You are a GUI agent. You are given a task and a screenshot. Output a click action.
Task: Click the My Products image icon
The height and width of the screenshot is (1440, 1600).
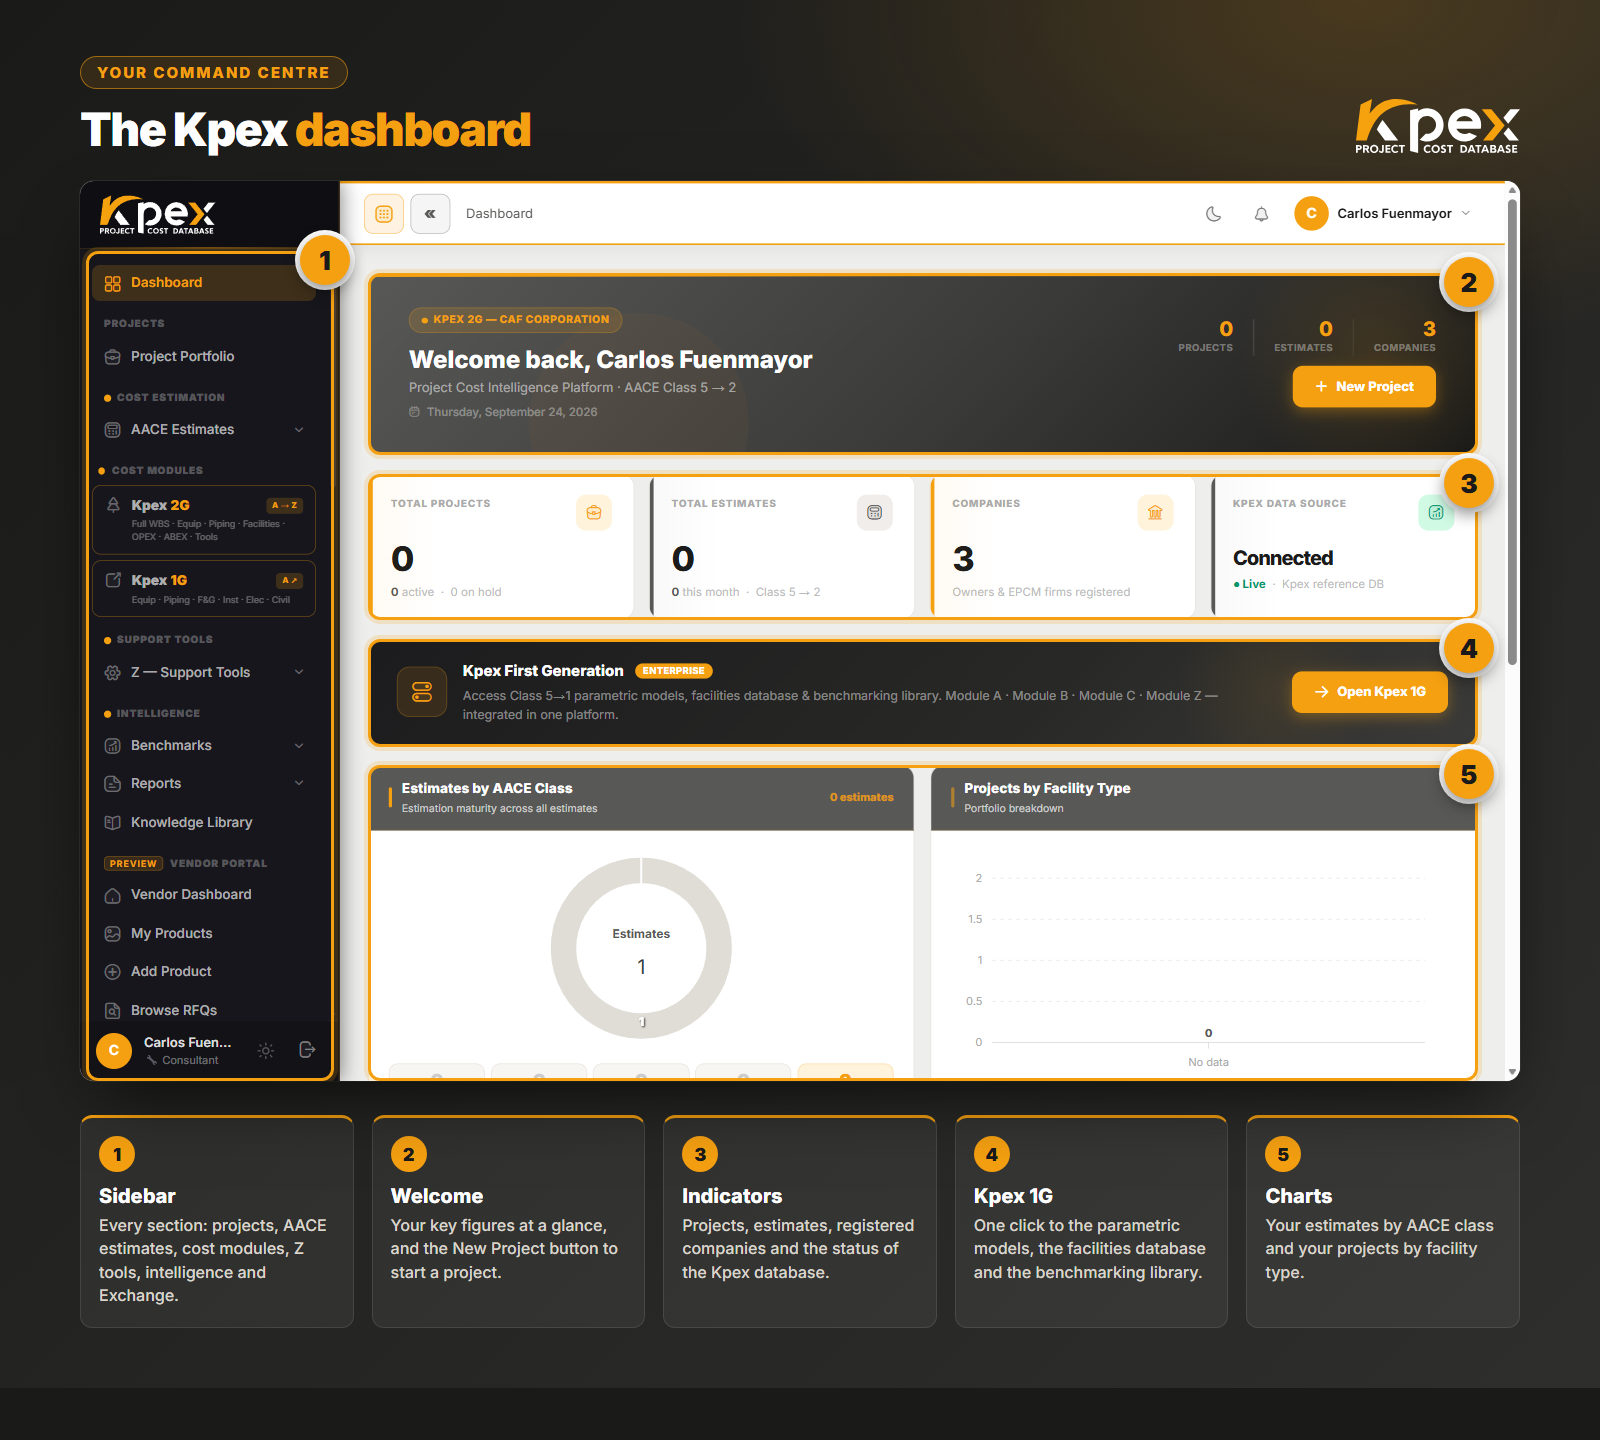click(113, 934)
